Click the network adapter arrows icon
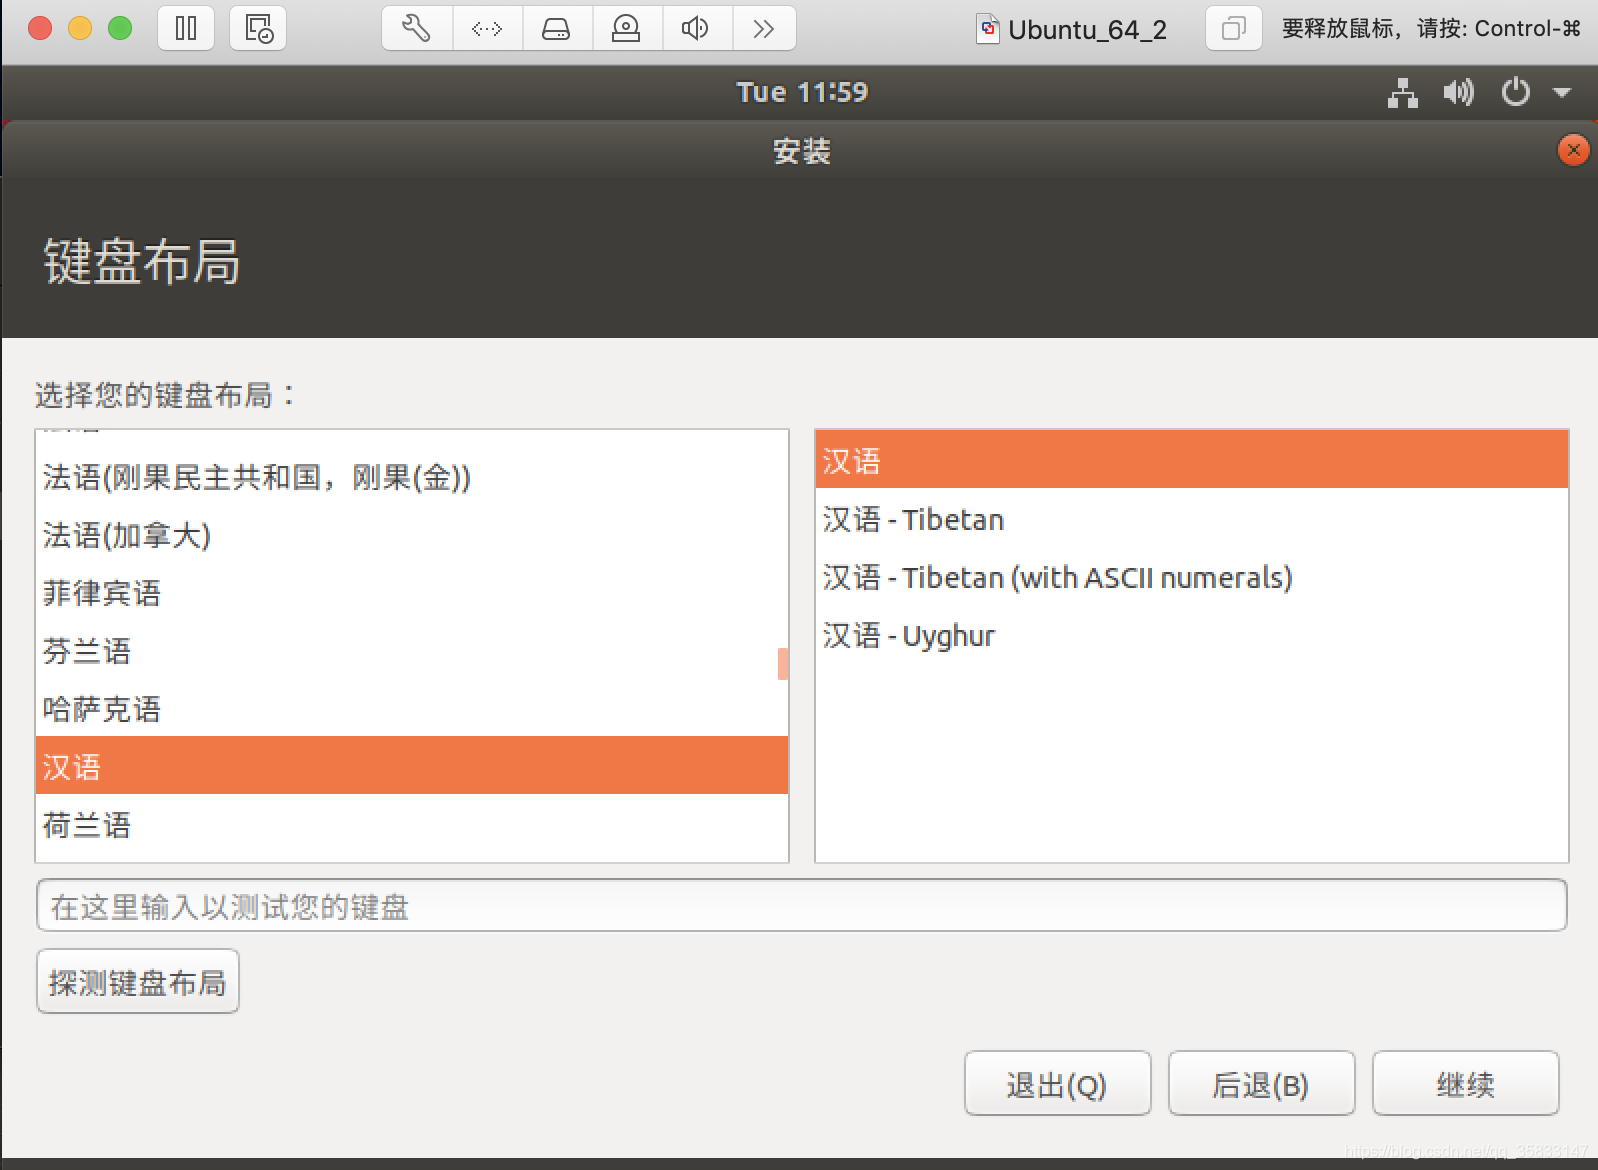1598x1170 pixels. [x=487, y=28]
